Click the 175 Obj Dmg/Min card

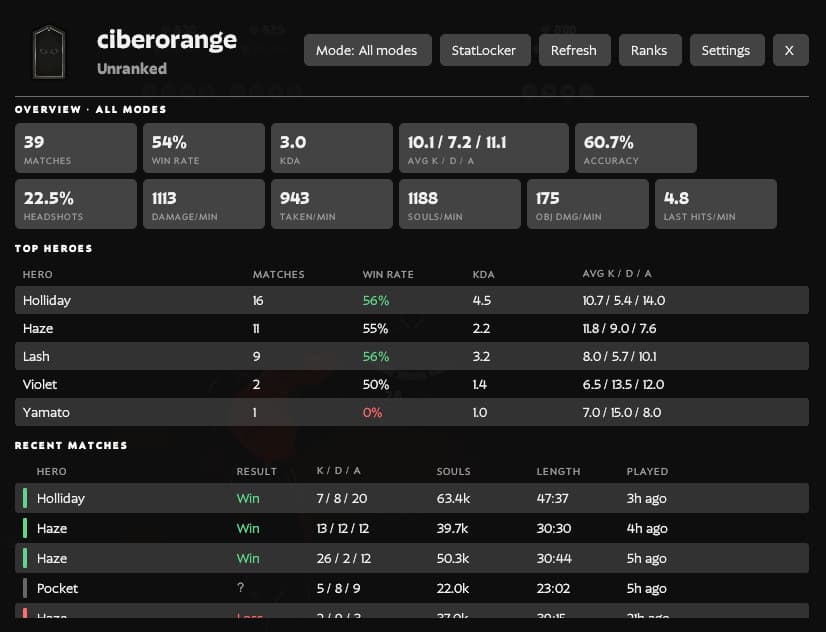click(588, 204)
